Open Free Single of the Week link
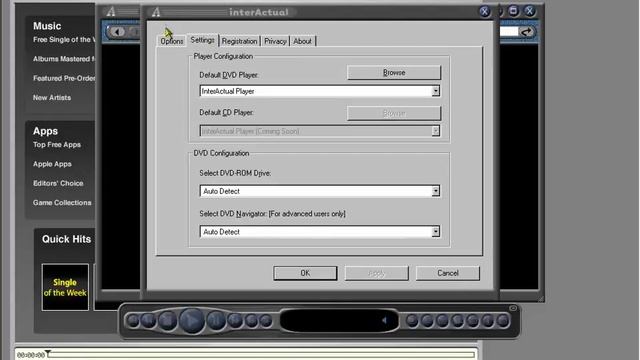Image resolution: width=640 pixels, height=360 pixels. (64, 40)
